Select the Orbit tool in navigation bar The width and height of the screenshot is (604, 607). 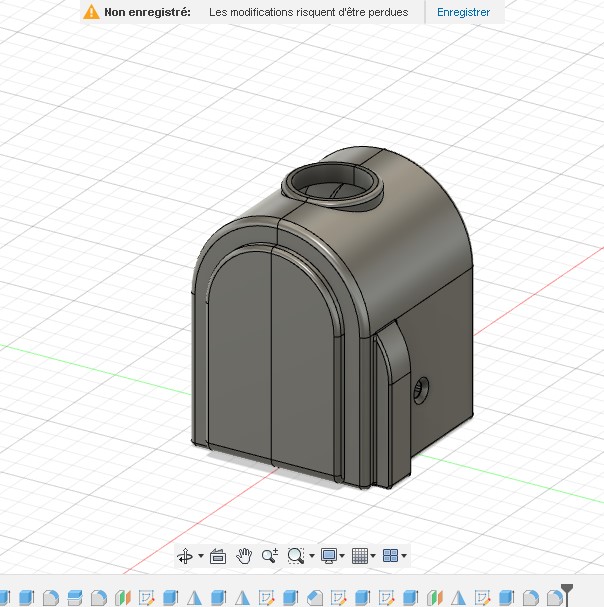tap(185, 556)
